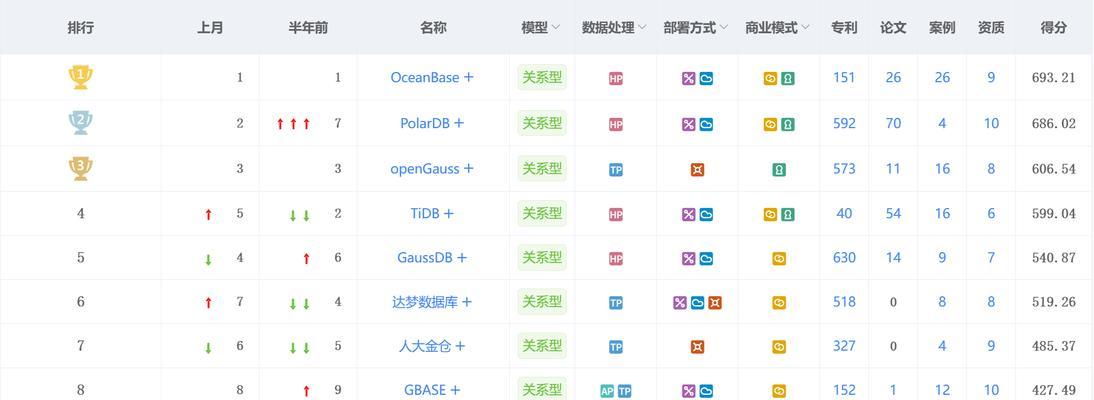Viewport: 1094px width, 400px height.
Task: Open the OceanBase database link
Action: pyautogui.click(x=426, y=77)
